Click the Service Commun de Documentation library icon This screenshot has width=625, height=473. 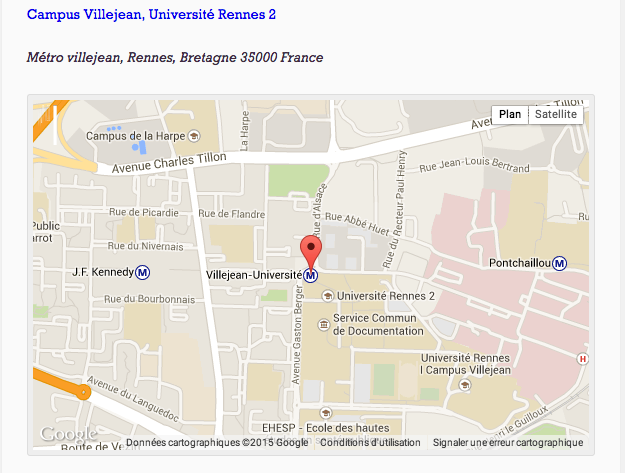coord(323,325)
